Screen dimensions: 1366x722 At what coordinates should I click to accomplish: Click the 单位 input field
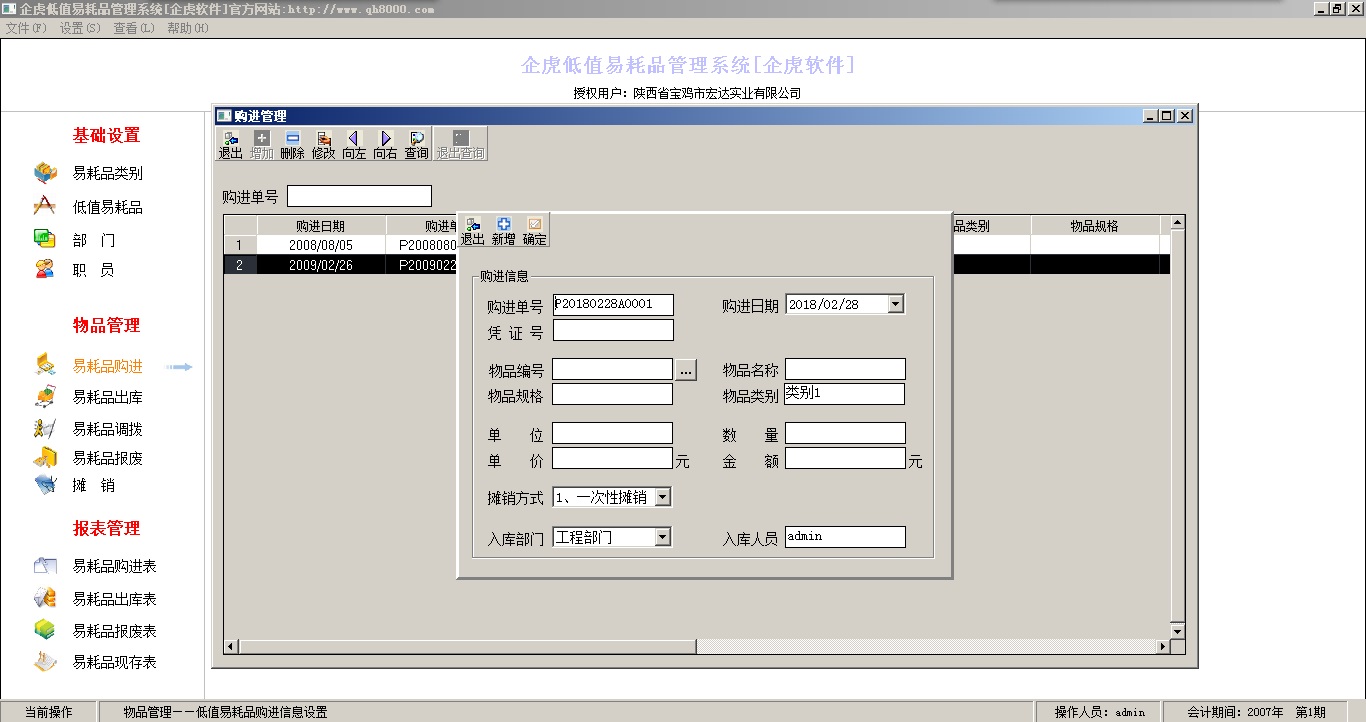click(x=612, y=433)
